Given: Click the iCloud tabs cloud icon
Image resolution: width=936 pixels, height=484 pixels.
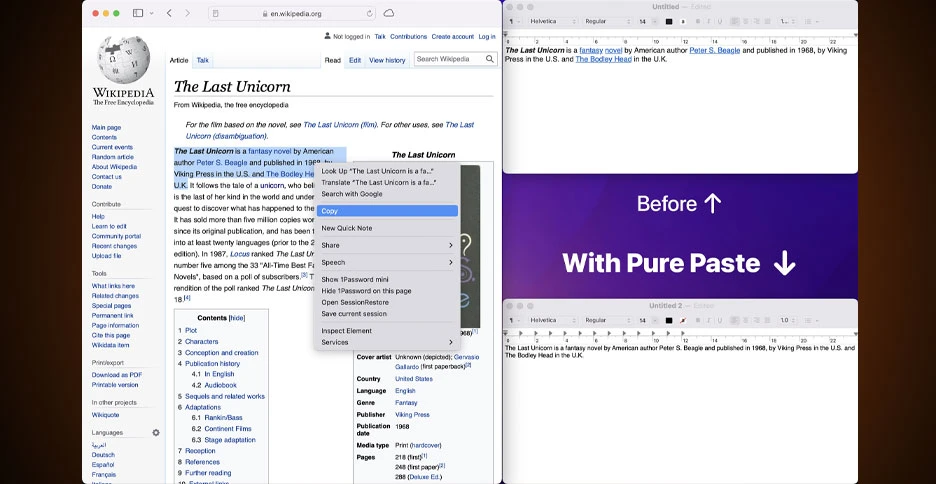Looking at the screenshot, I should point(389,13).
